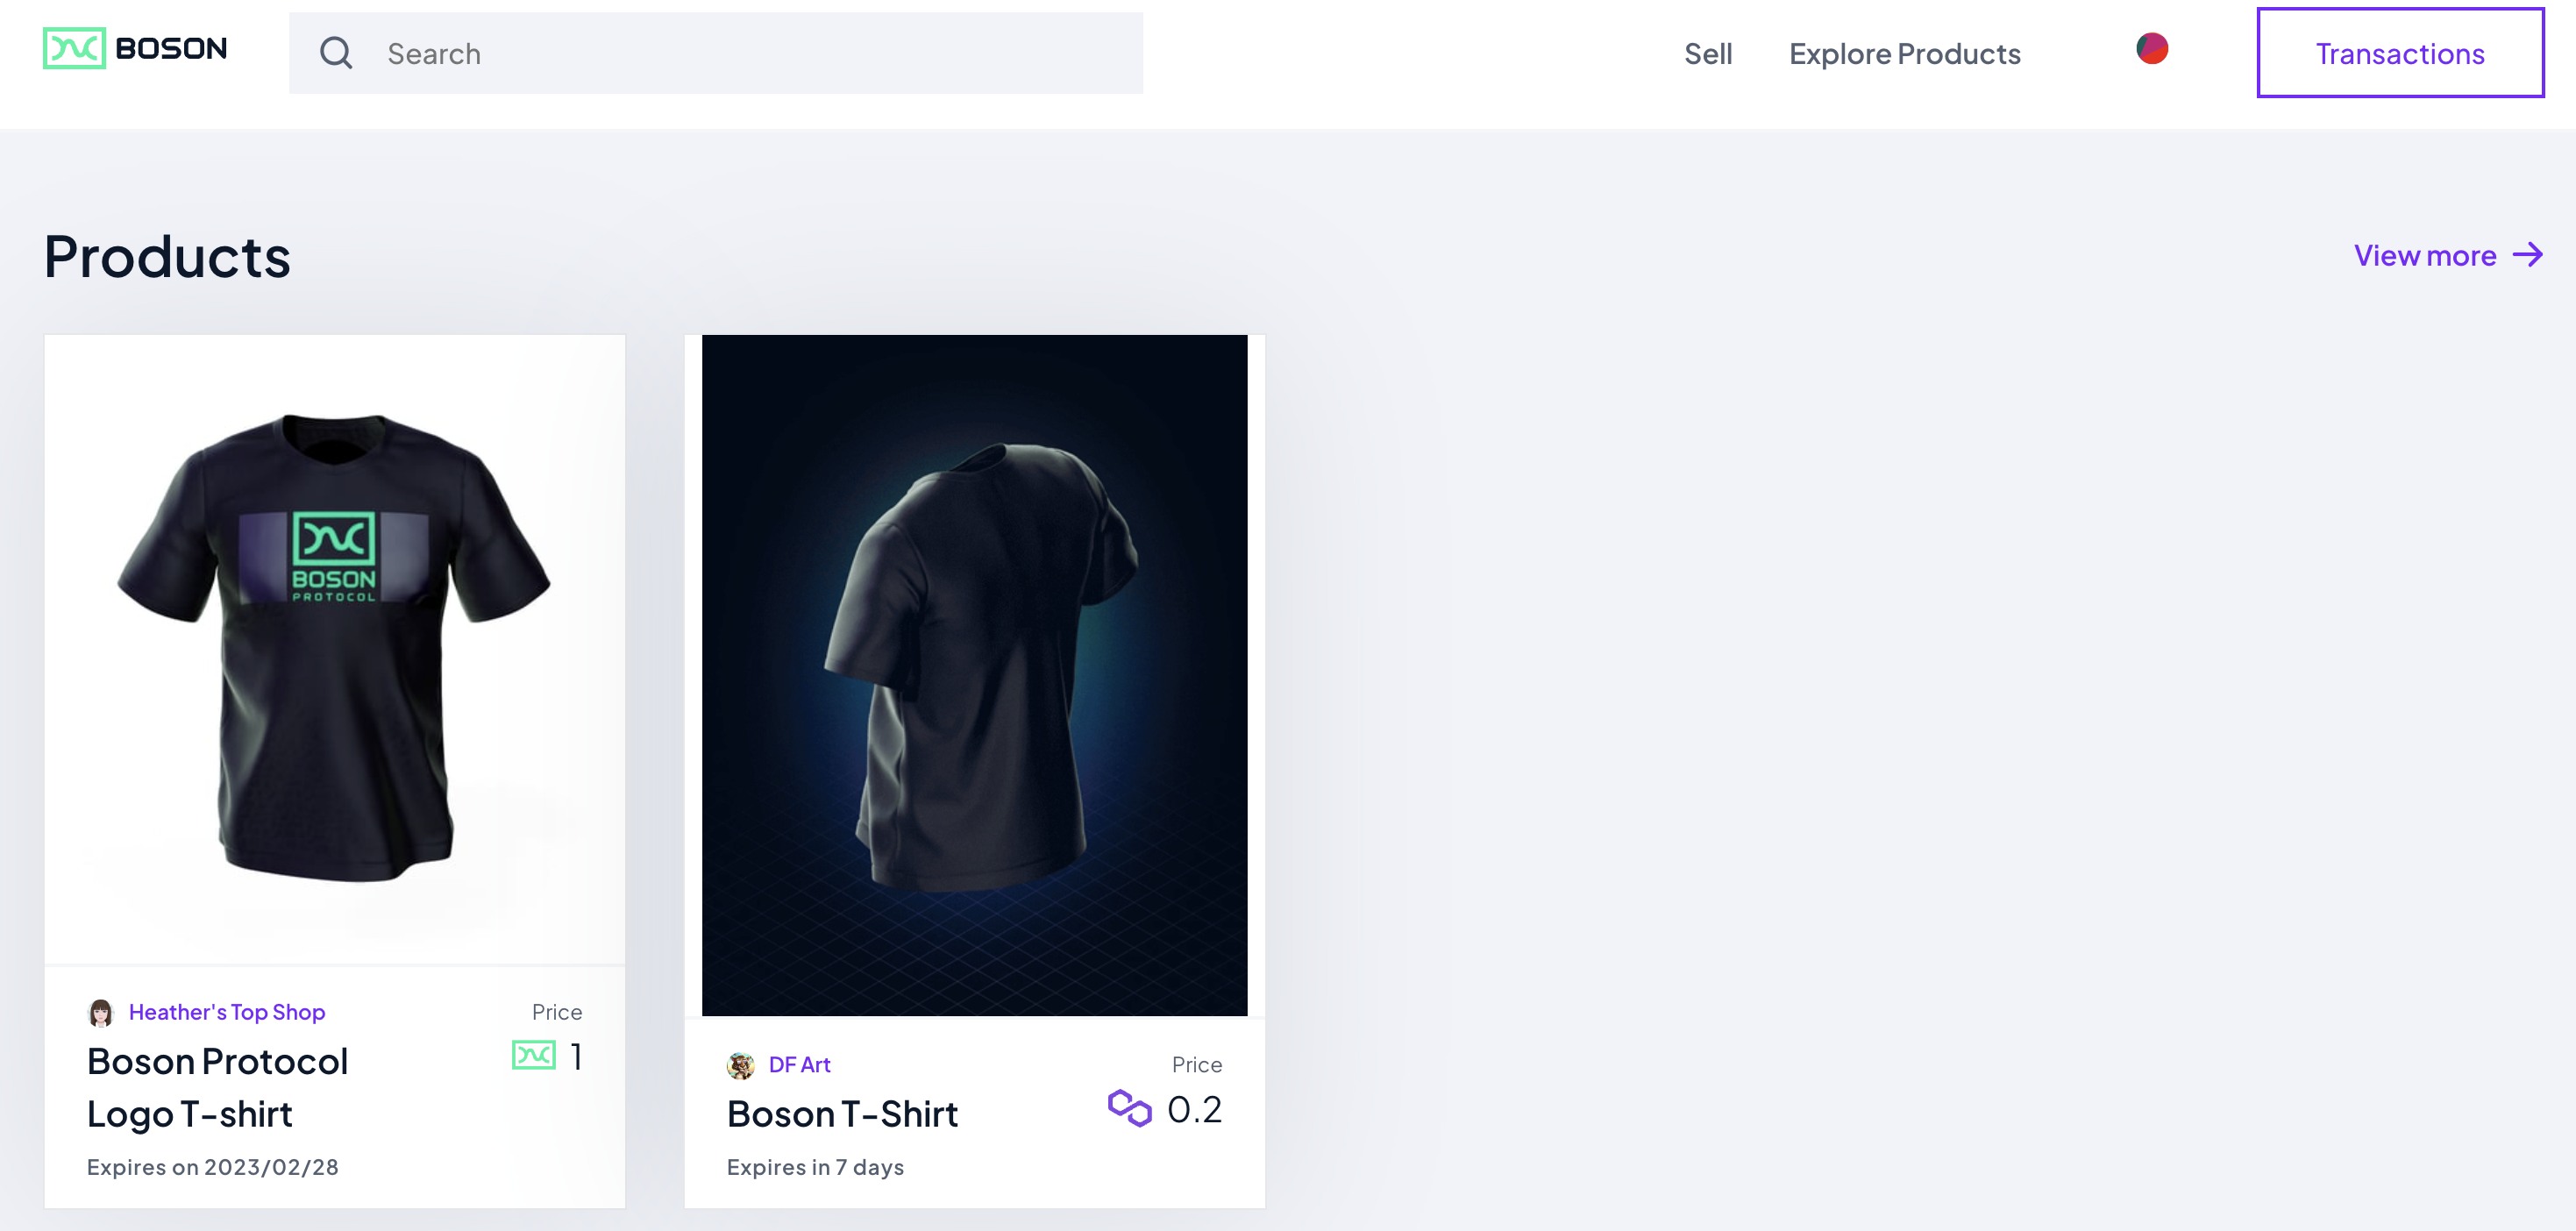Click the Boson logo in the header

pos(135,48)
